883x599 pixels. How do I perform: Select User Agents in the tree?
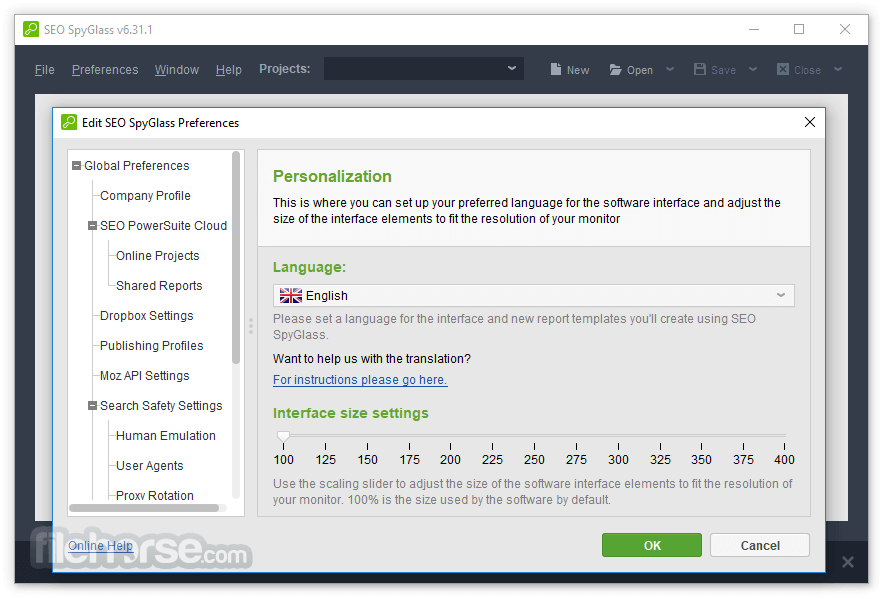point(149,466)
